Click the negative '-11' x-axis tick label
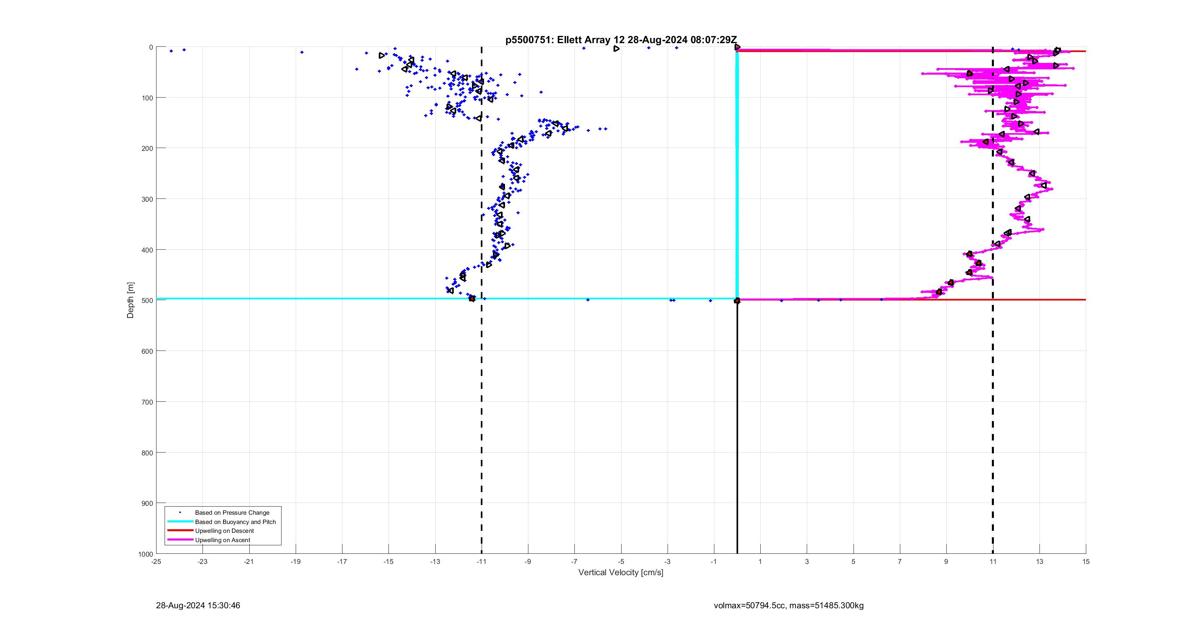 click(x=481, y=561)
